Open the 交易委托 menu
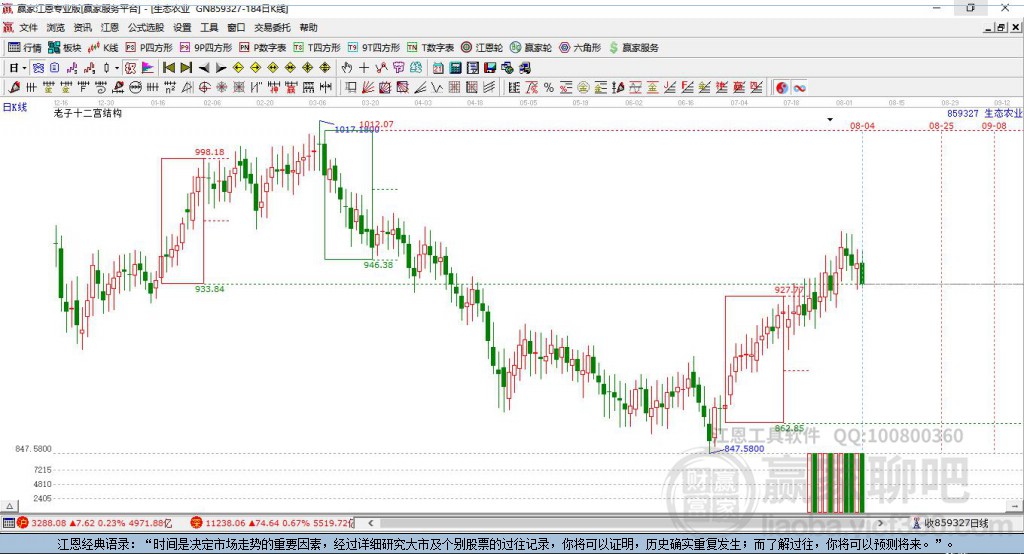This screenshot has width=1024, height=554. pos(272,27)
